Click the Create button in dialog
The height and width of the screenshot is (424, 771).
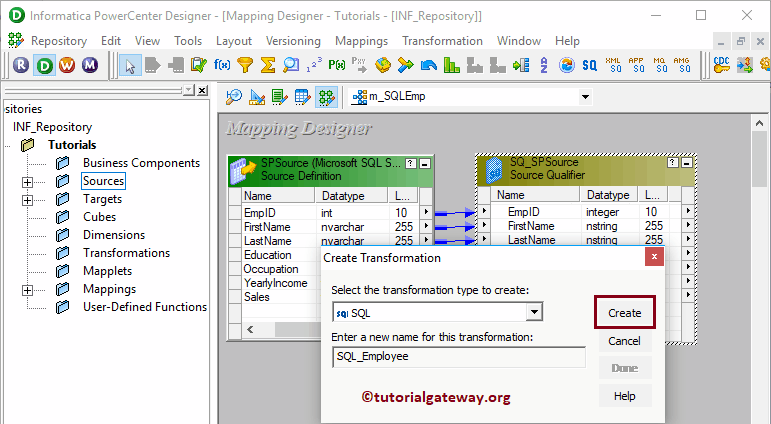pos(624,312)
